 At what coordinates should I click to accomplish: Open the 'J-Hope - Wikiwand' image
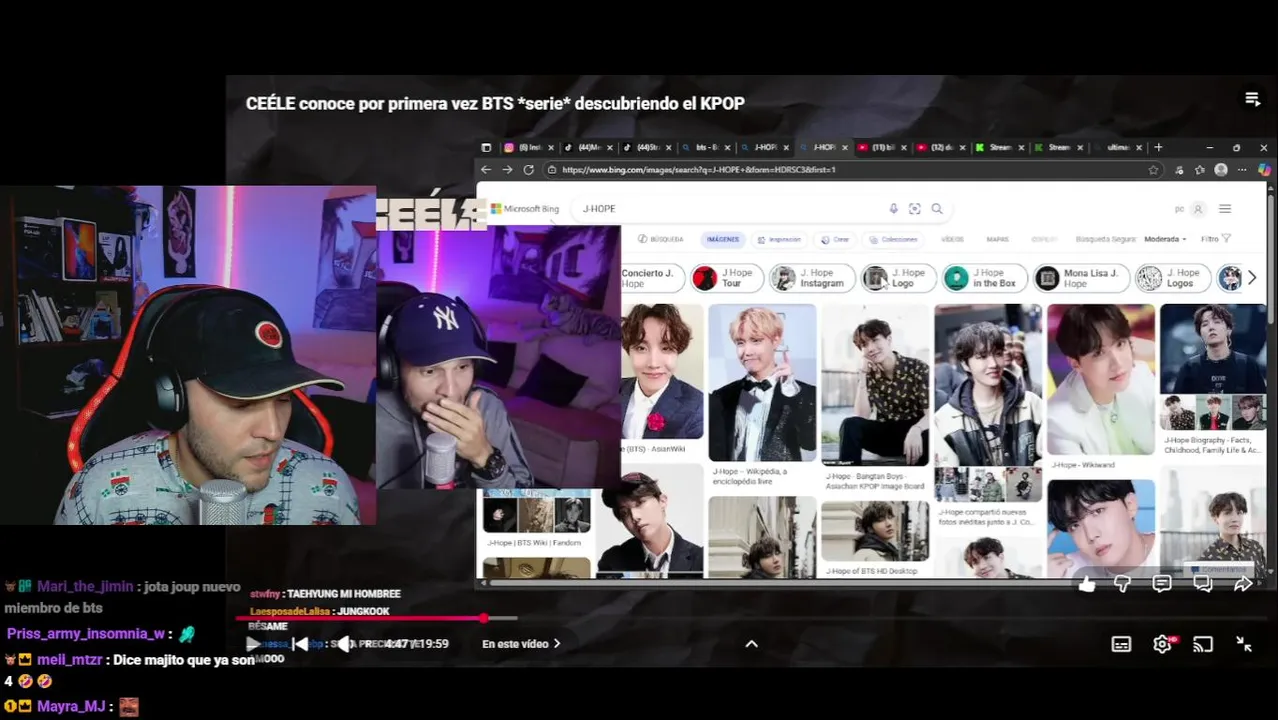(x=1100, y=380)
